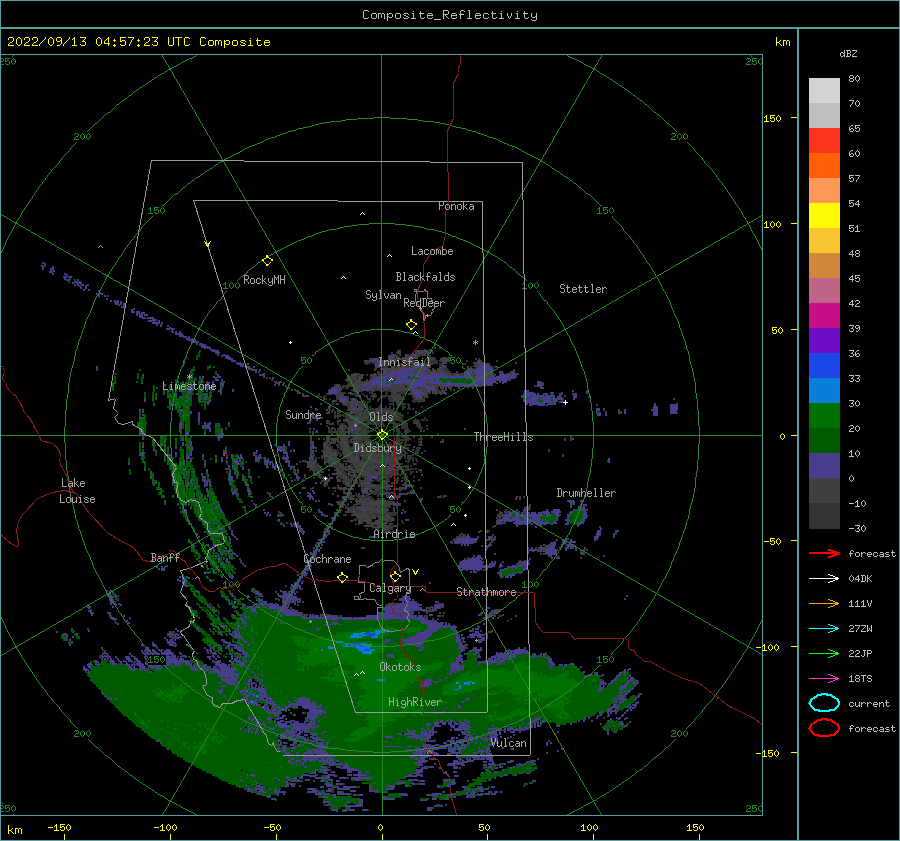Click the Drumheller label
The height and width of the screenshot is (841, 900).
pyautogui.click(x=586, y=493)
